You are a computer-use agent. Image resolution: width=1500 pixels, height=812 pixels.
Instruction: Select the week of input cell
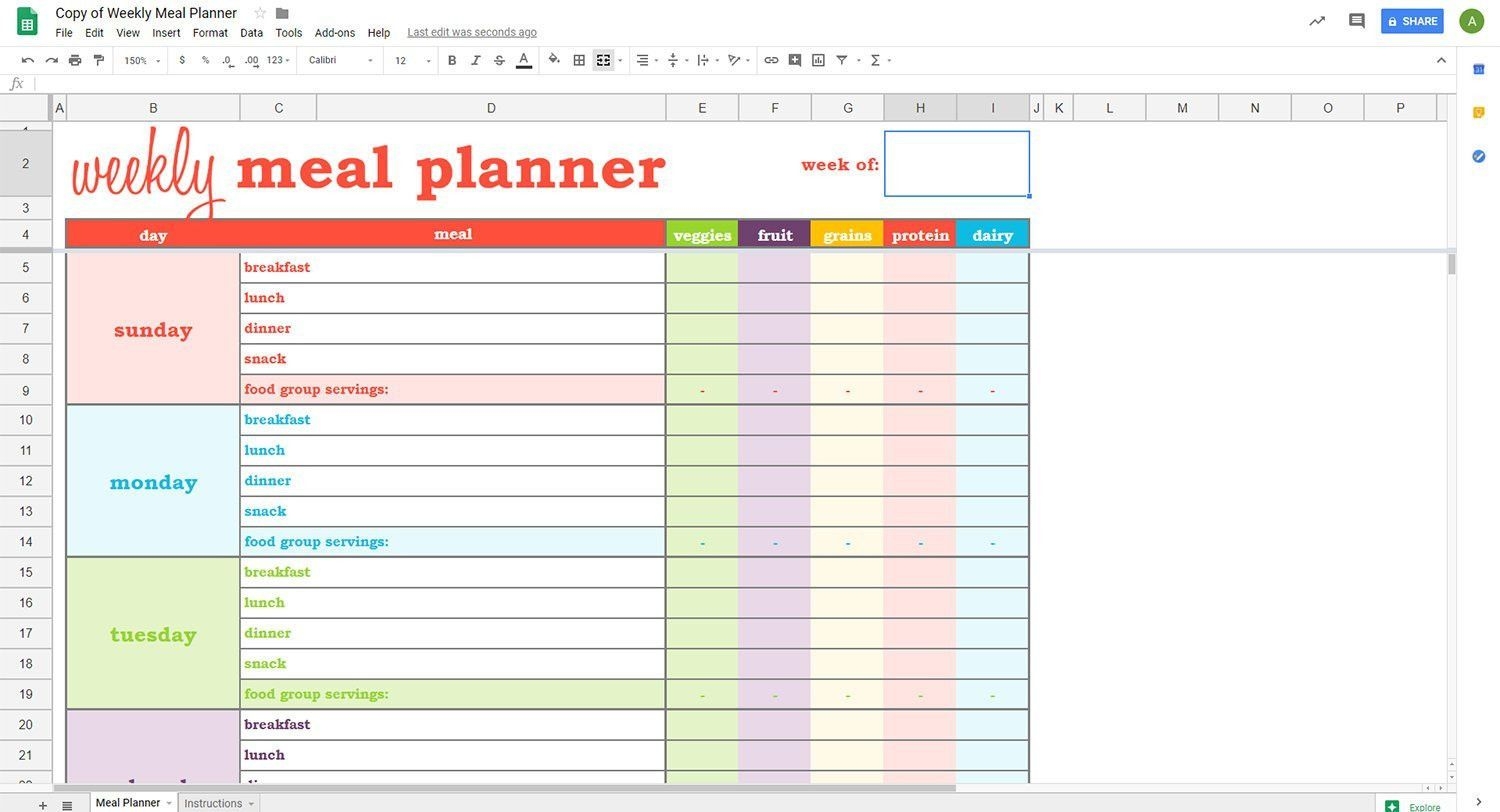(956, 163)
